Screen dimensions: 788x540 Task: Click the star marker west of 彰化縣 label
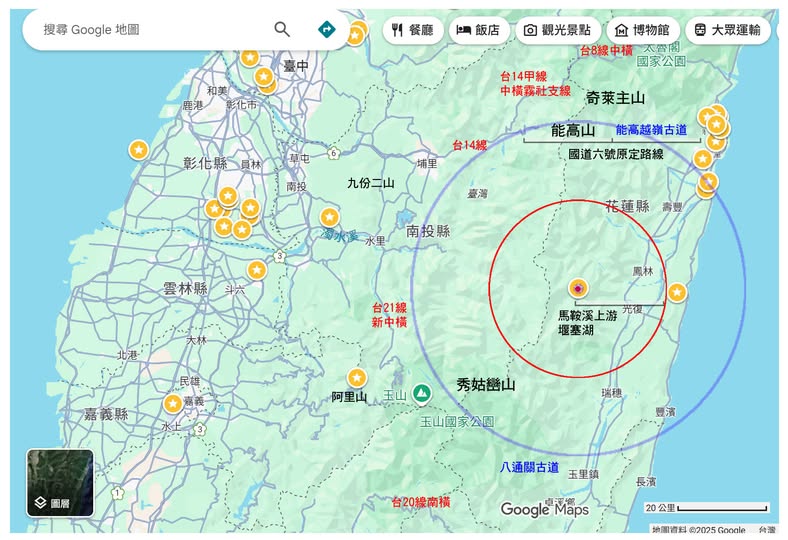coord(139,150)
